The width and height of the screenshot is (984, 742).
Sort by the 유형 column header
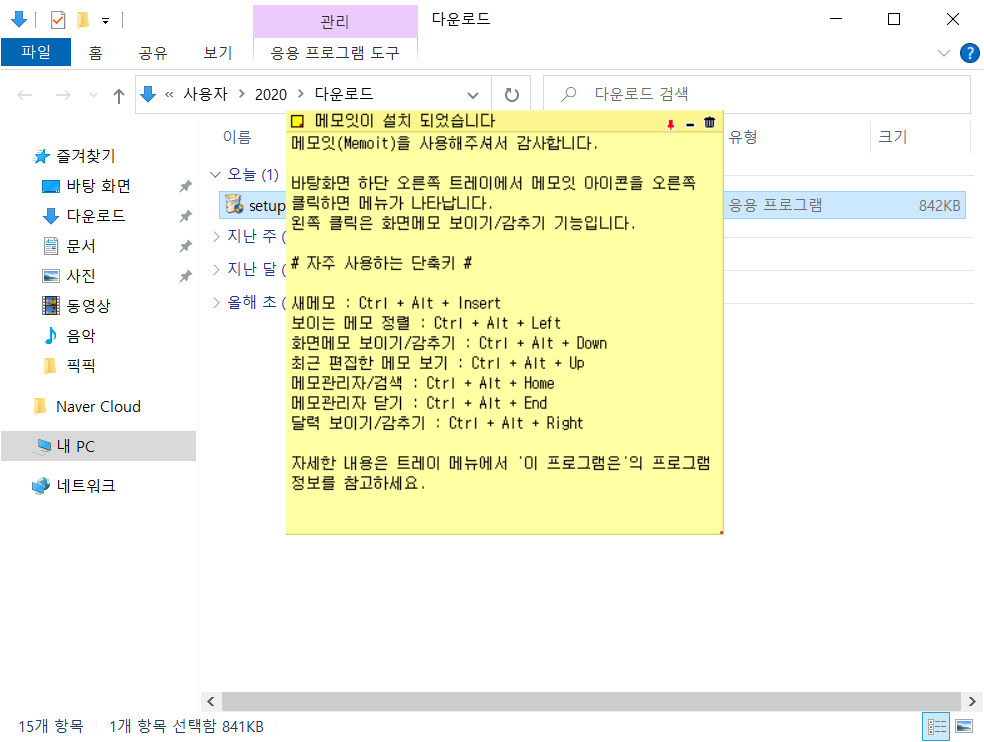pyautogui.click(x=743, y=137)
